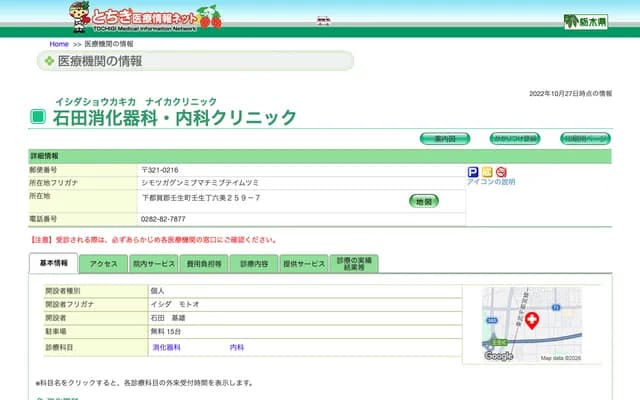This screenshot has height=400, width=640.
Task: Click the 地図 button beside the address
Action: click(424, 201)
